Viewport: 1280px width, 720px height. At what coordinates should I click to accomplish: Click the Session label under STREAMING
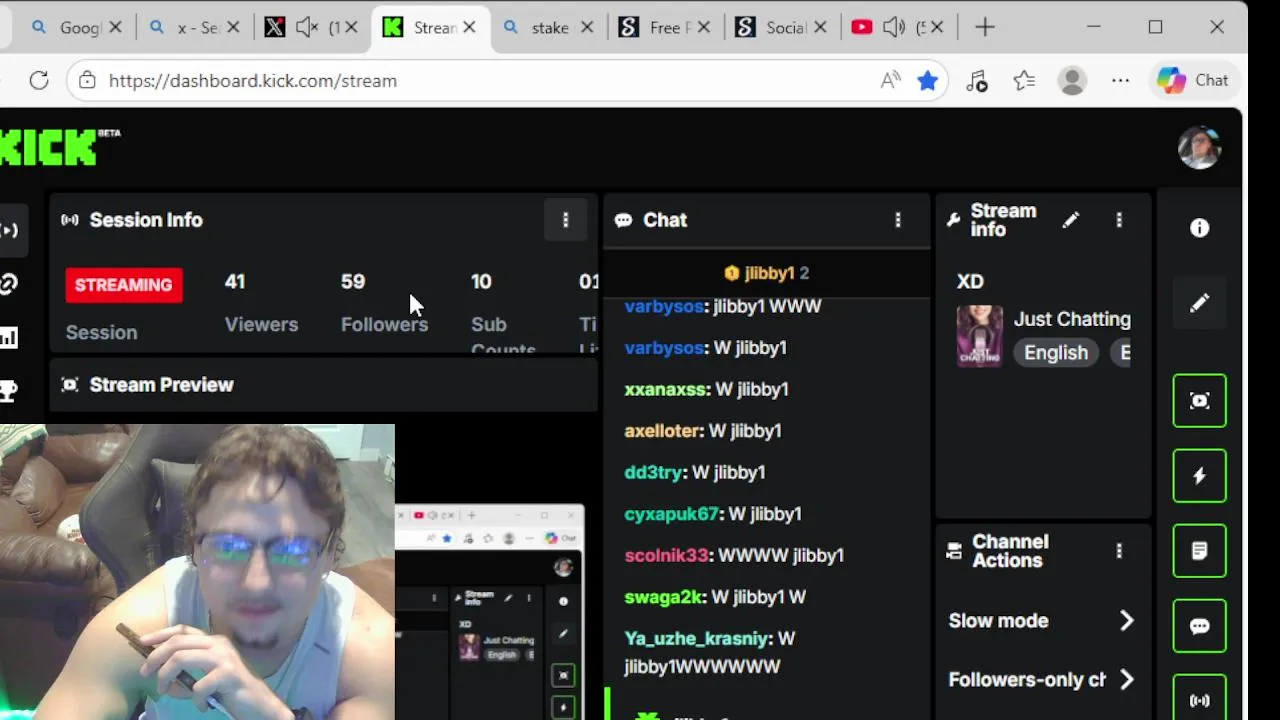tap(102, 333)
